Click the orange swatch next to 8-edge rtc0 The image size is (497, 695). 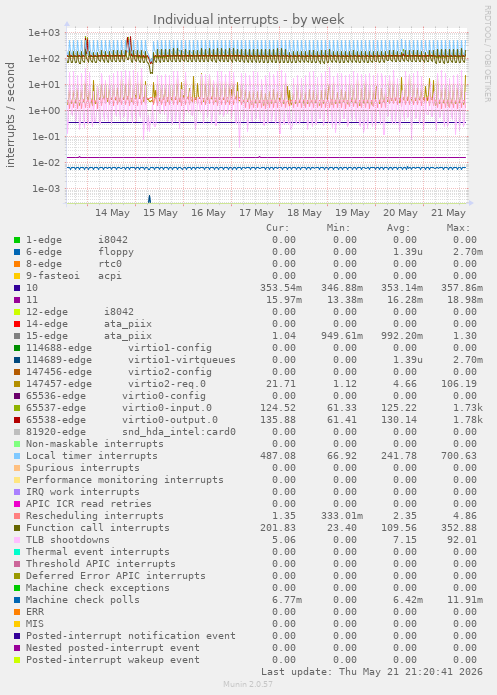click(x=17, y=264)
